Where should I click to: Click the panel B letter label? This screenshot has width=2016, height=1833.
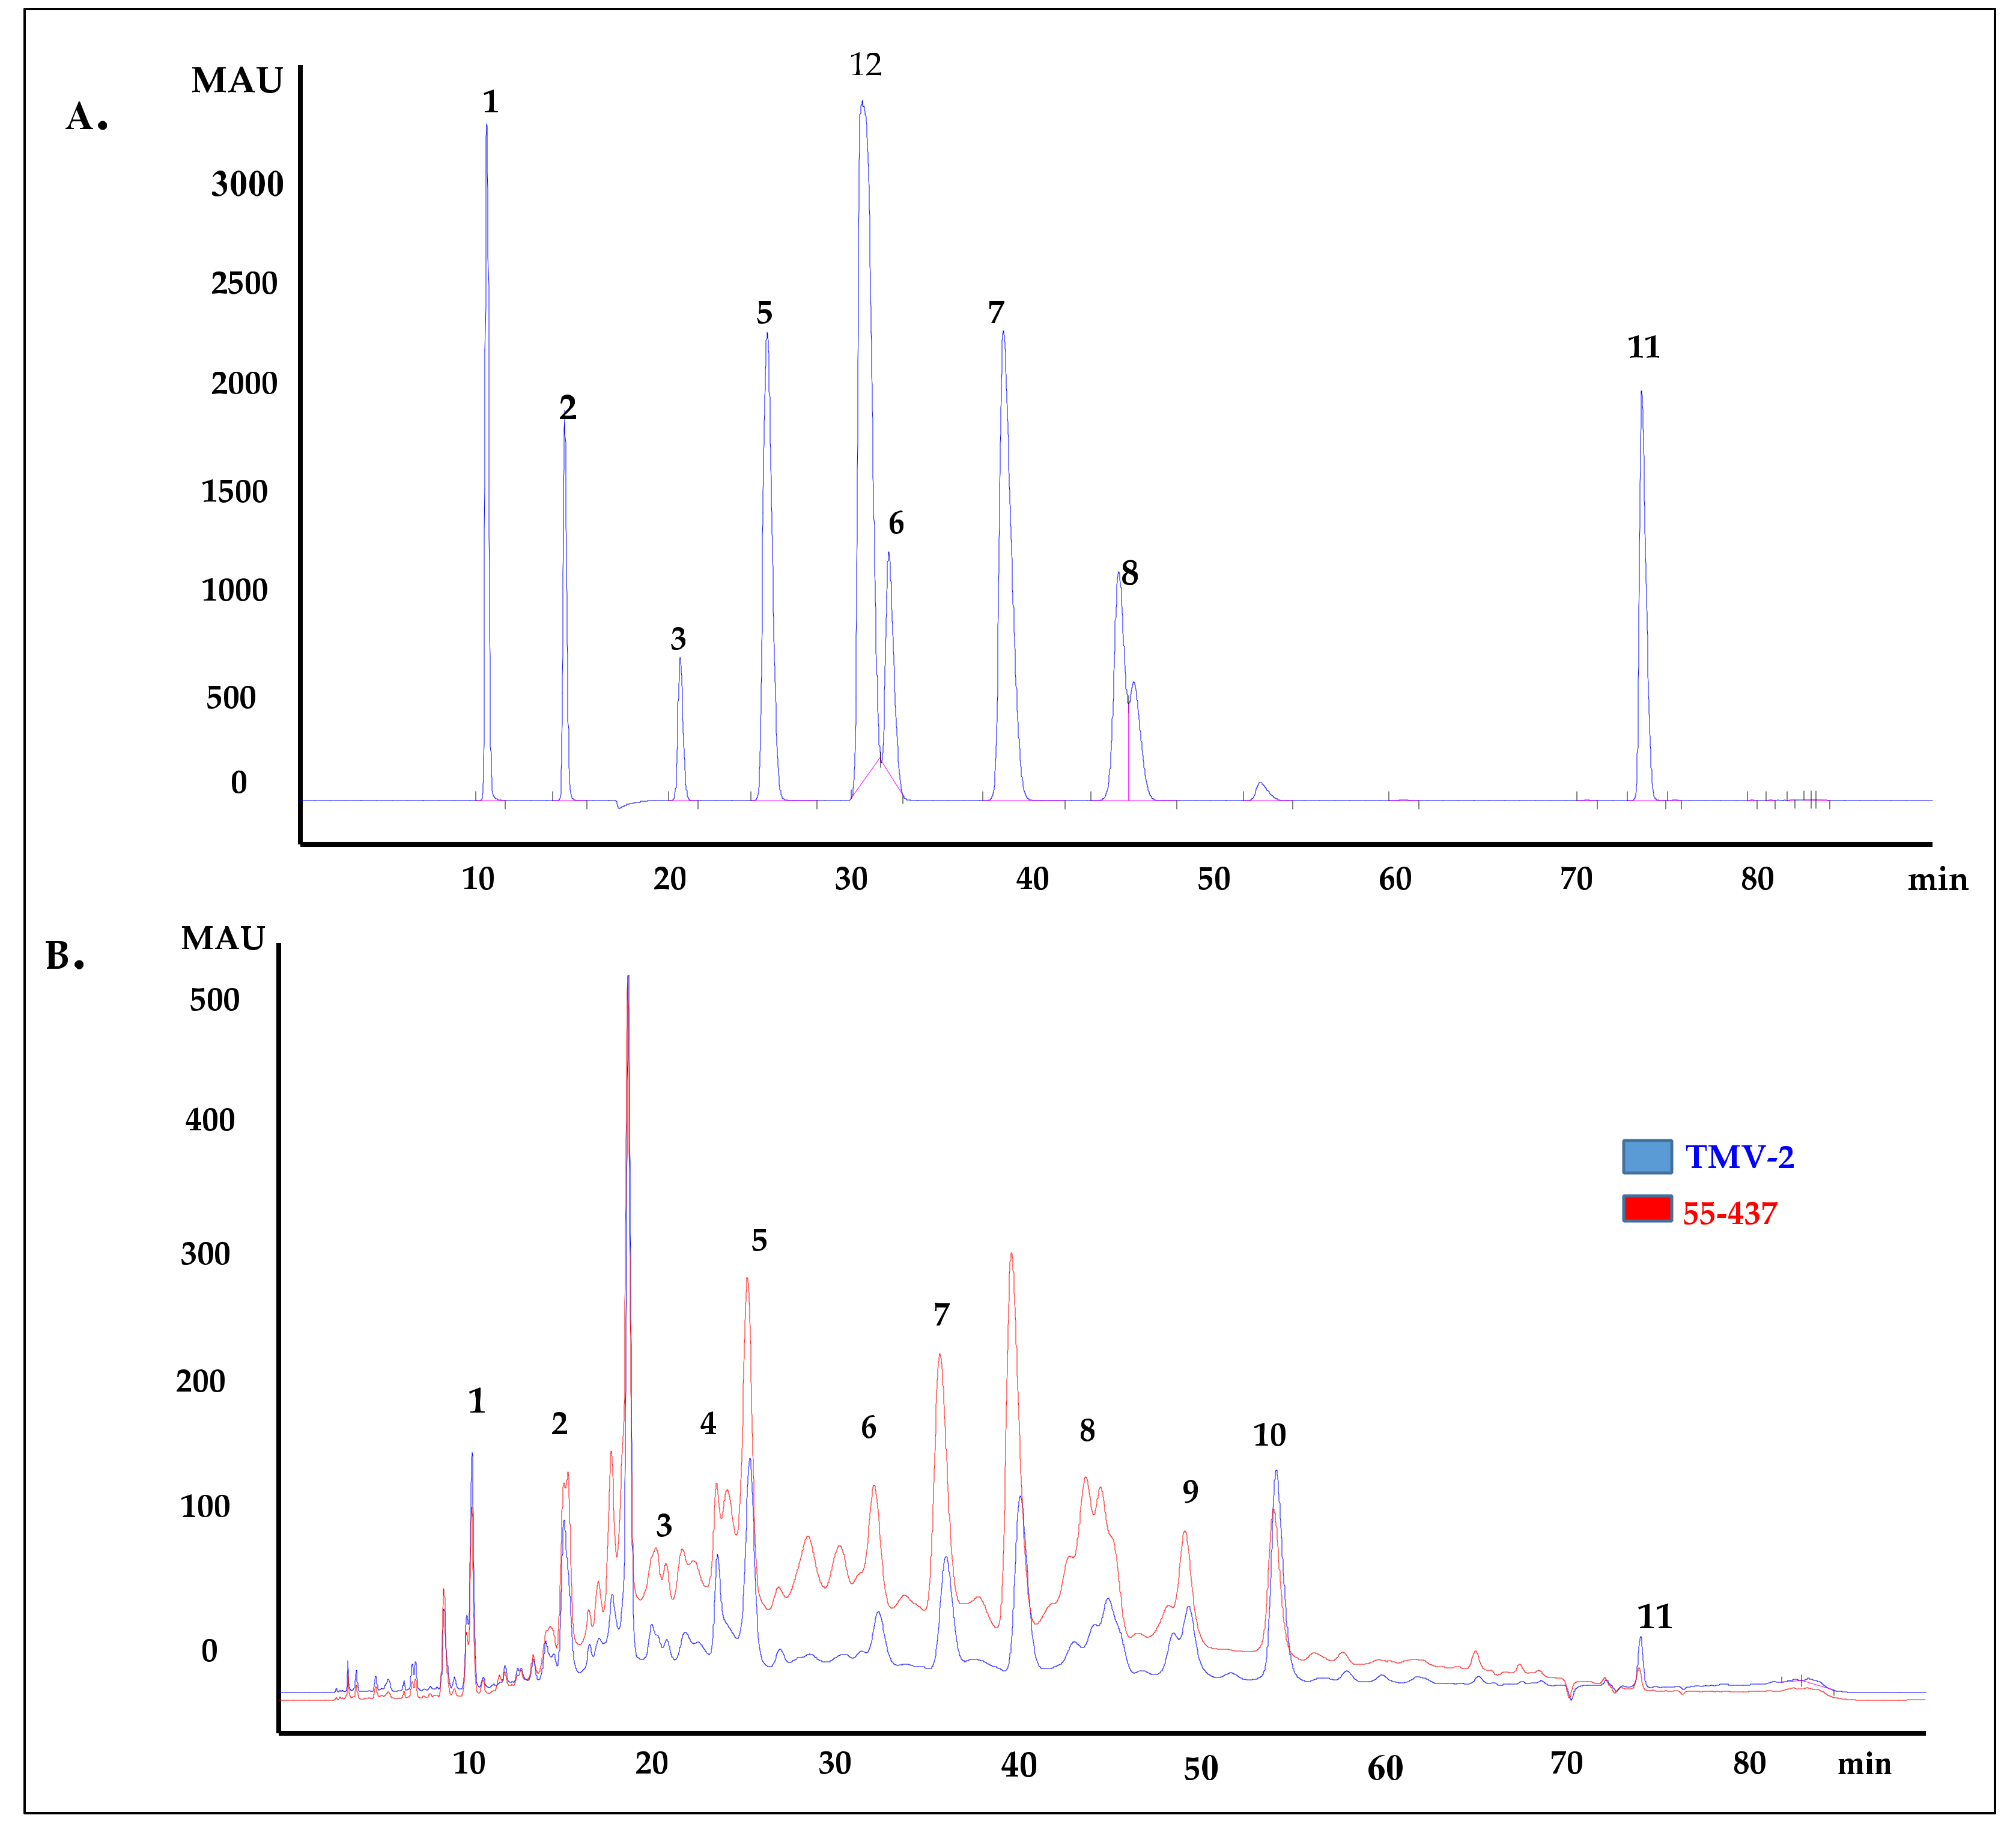click(x=64, y=956)
